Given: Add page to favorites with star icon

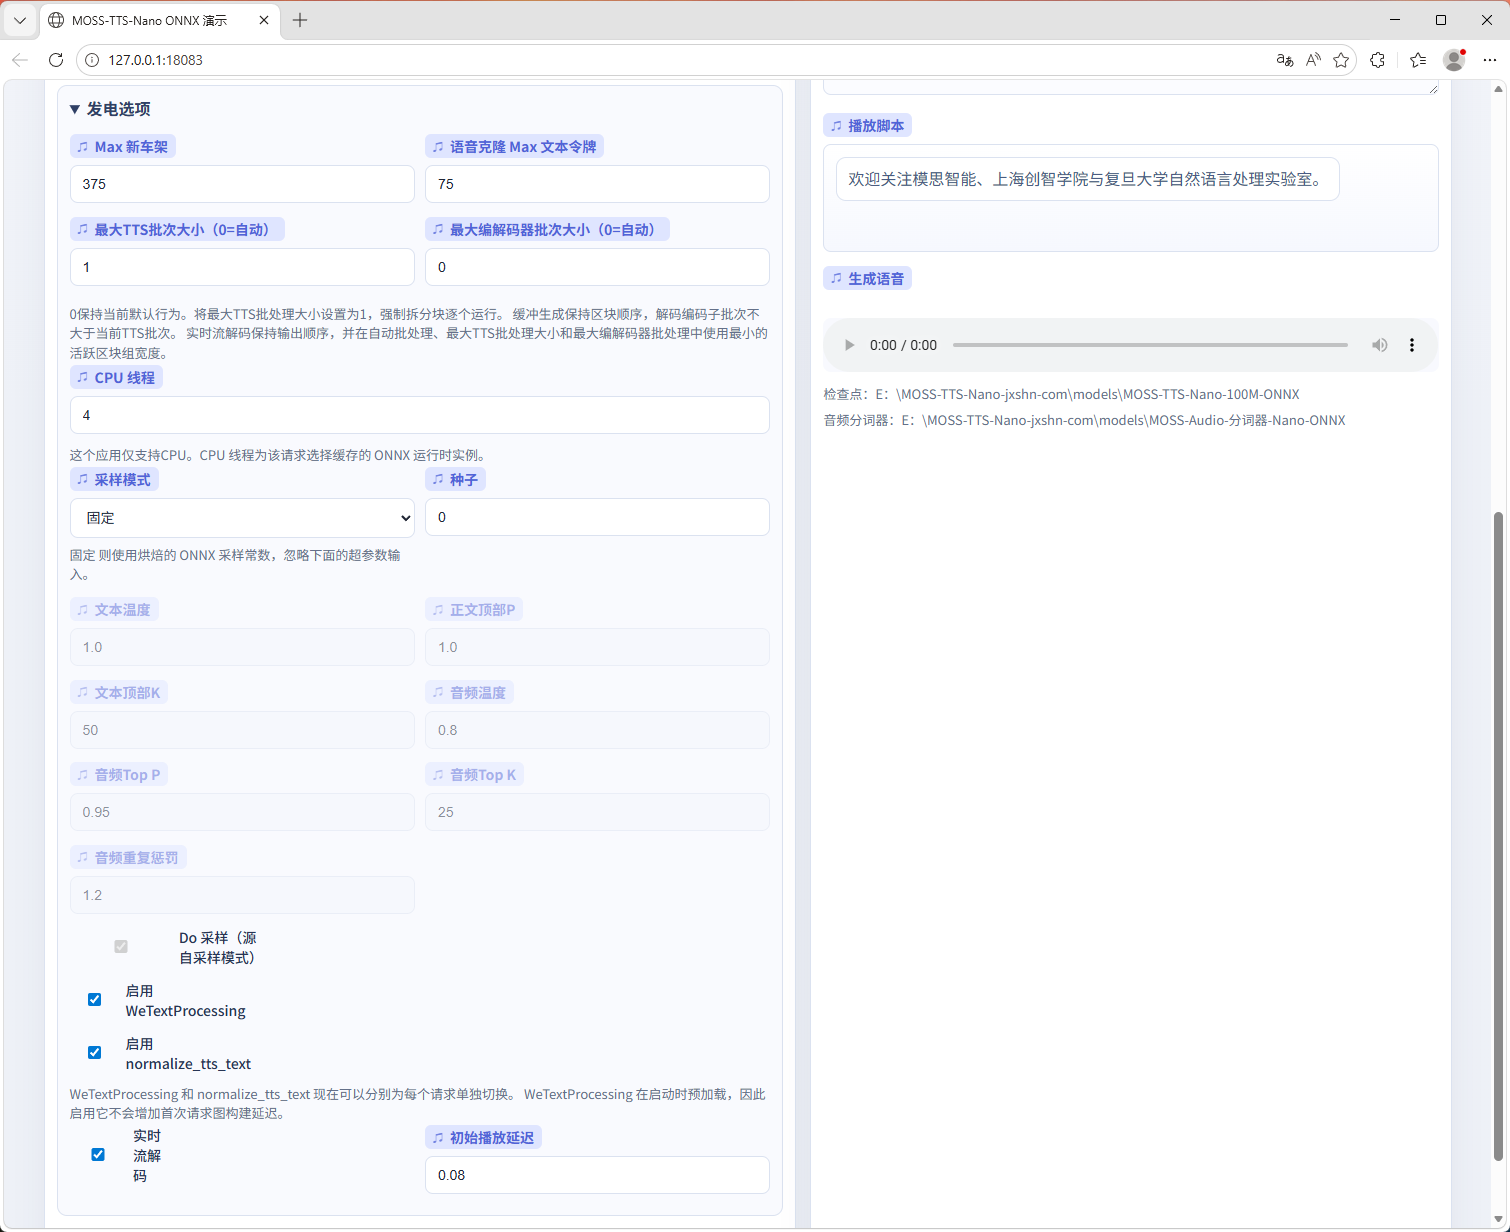Looking at the screenshot, I should tap(1341, 60).
